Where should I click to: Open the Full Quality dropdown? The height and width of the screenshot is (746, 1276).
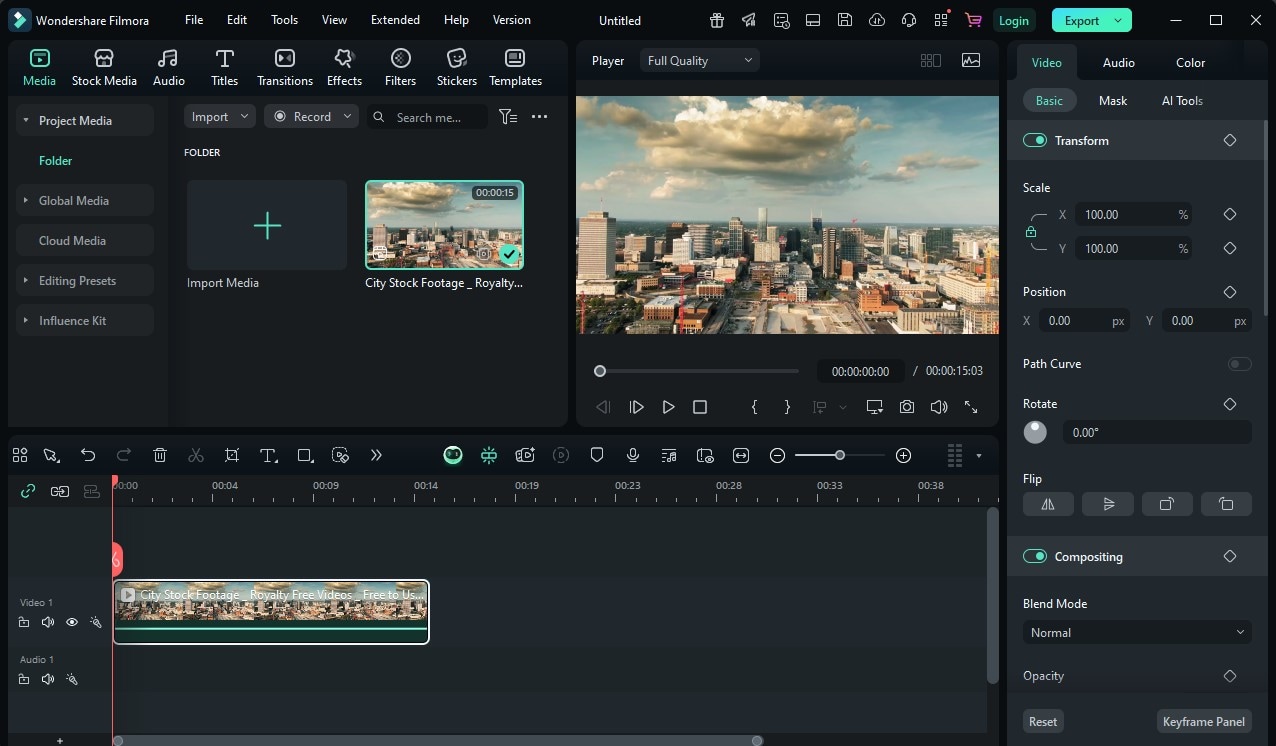tap(699, 61)
